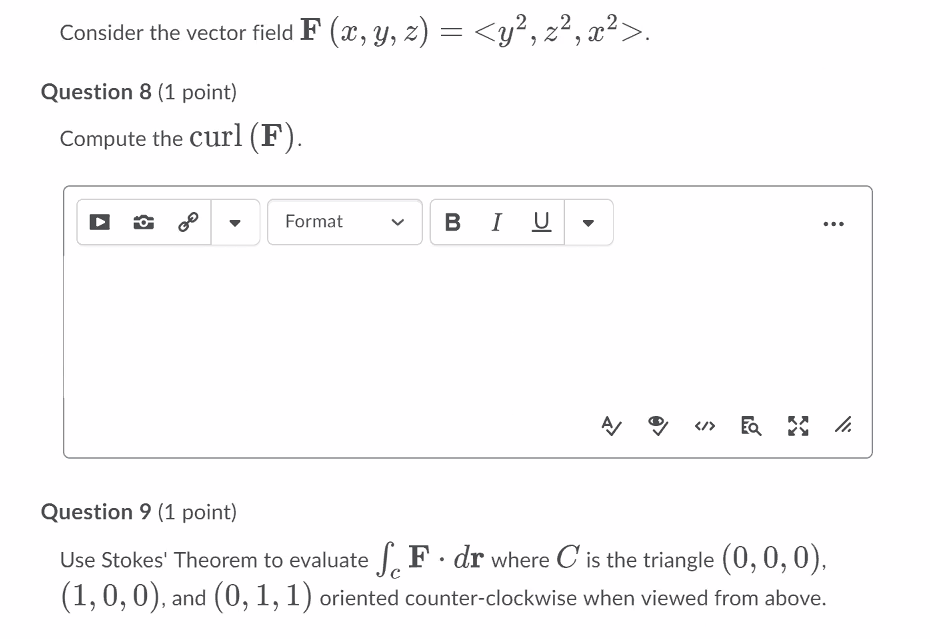The height and width of the screenshot is (639, 930).
Task: Open the accessibility checker
Action: click(x=657, y=425)
